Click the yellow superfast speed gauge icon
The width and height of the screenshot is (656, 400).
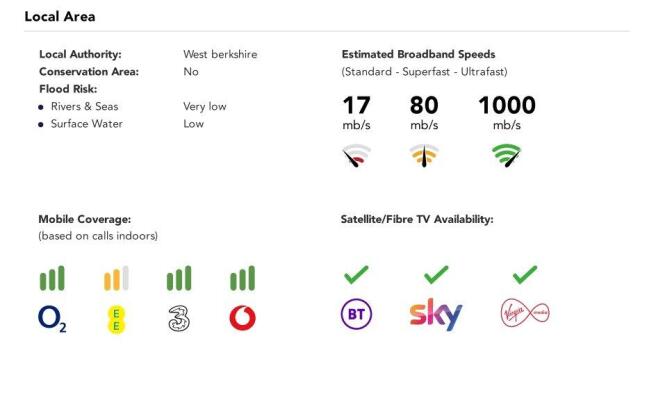[x=424, y=156]
